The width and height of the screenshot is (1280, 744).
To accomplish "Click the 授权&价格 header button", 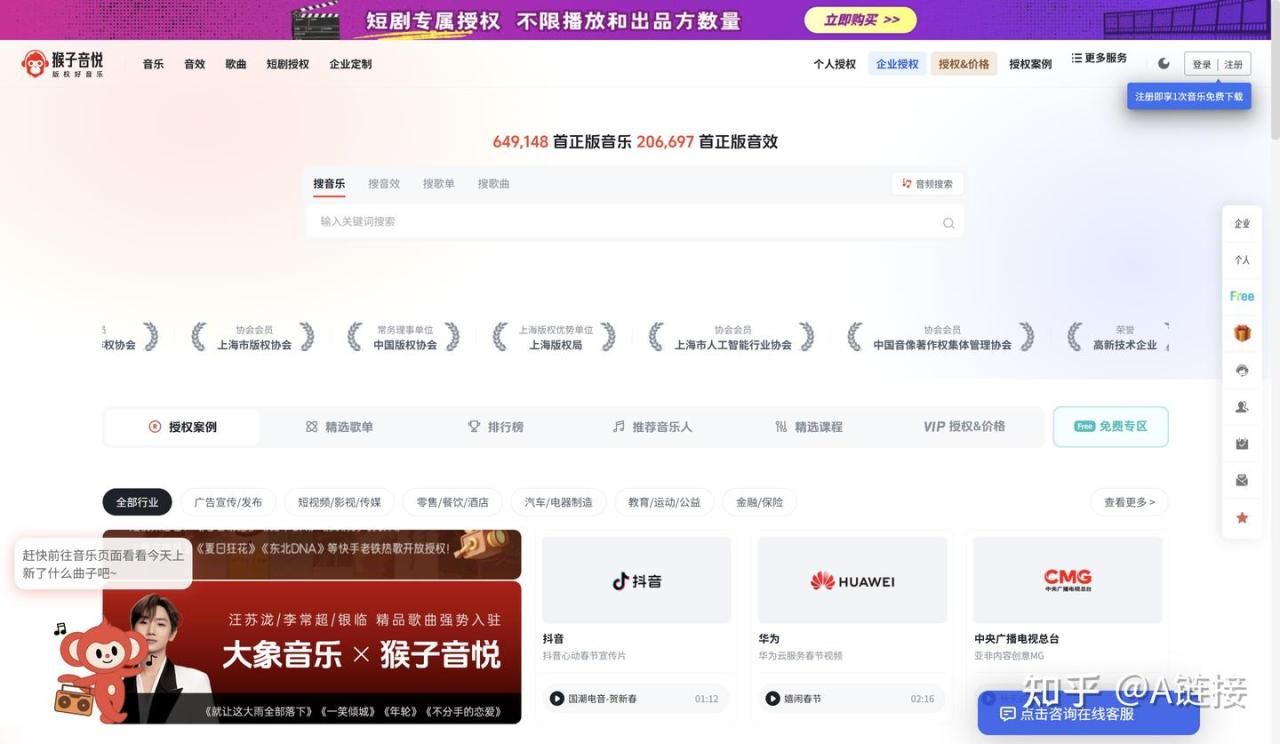I will pos(964,64).
